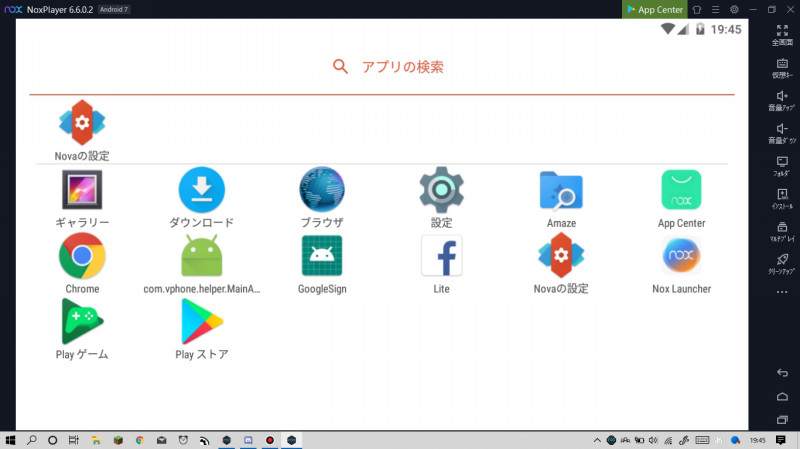Open App Center in the Nox title bar
Viewport: 800px width, 449px height.
tap(655, 9)
